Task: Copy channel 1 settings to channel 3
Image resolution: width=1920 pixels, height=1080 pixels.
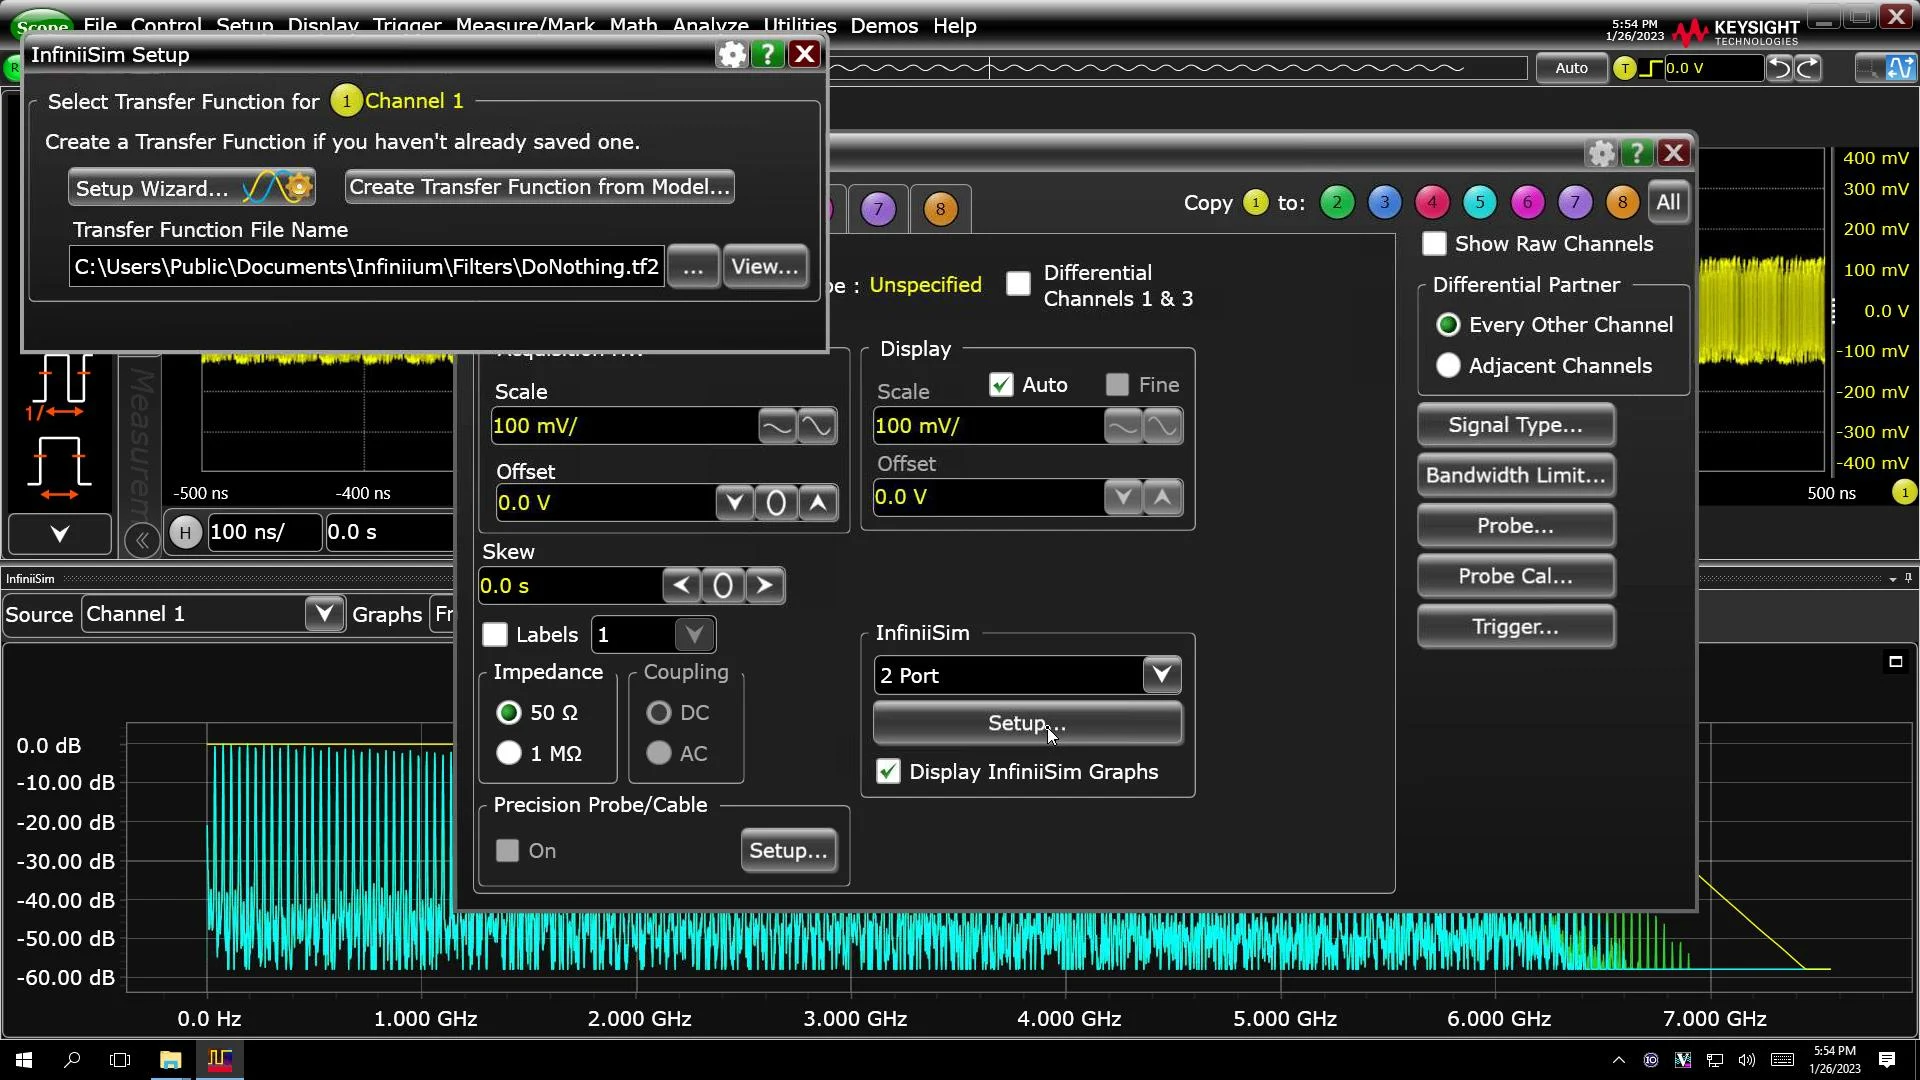Action: pos(1385,203)
